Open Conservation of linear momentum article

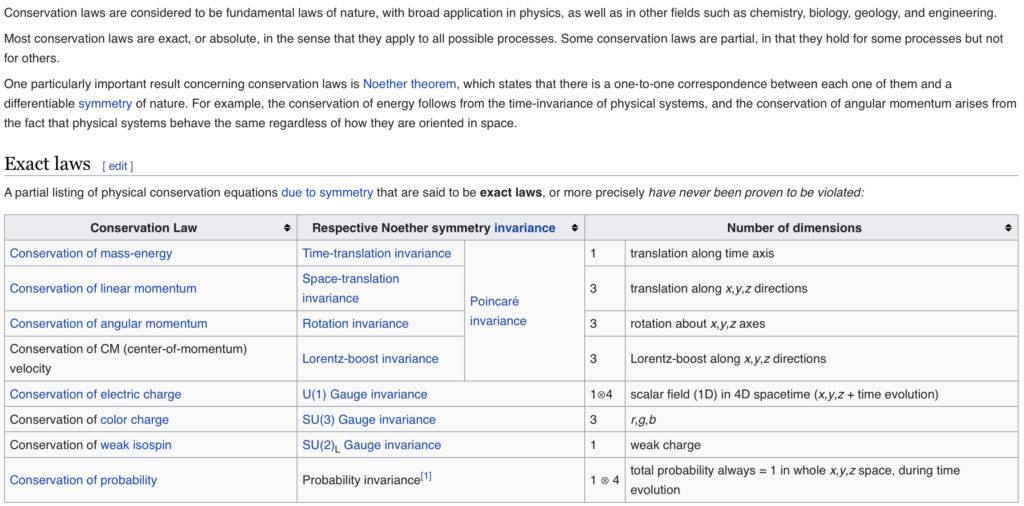pyautogui.click(x=103, y=289)
